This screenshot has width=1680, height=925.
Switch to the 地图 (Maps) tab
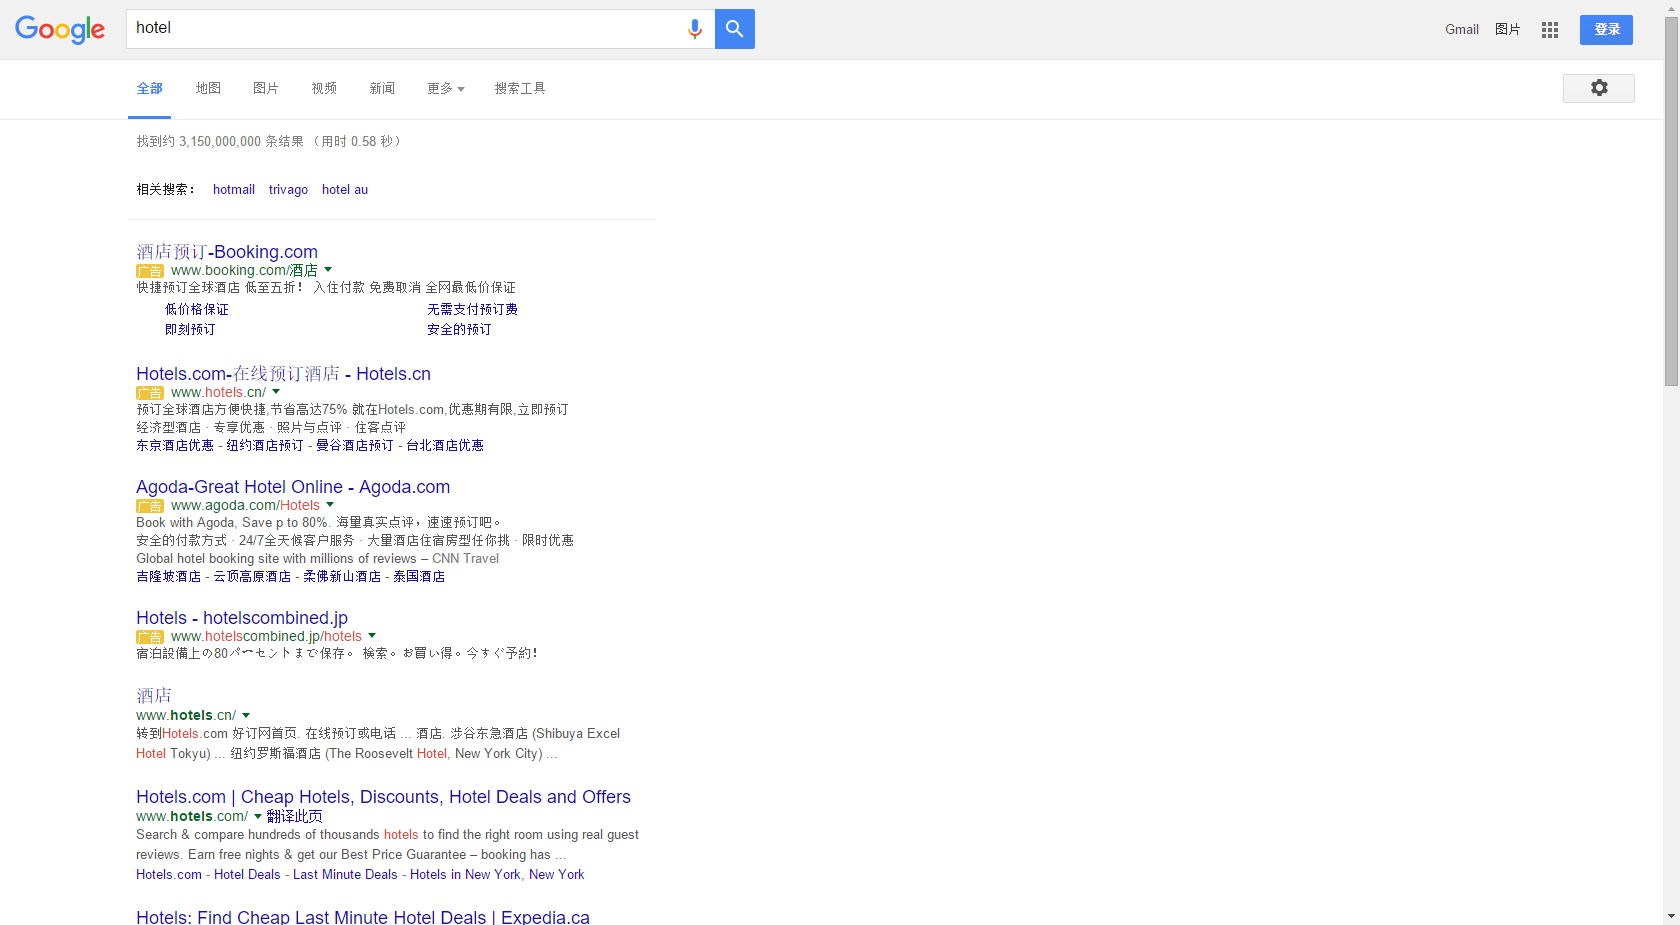pyautogui.click(x=208, y=88)
